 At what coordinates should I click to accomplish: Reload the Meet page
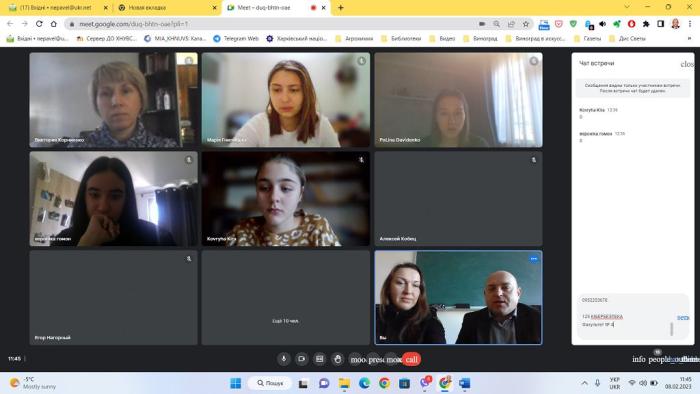pyautogui.click(x=39, y=24)
